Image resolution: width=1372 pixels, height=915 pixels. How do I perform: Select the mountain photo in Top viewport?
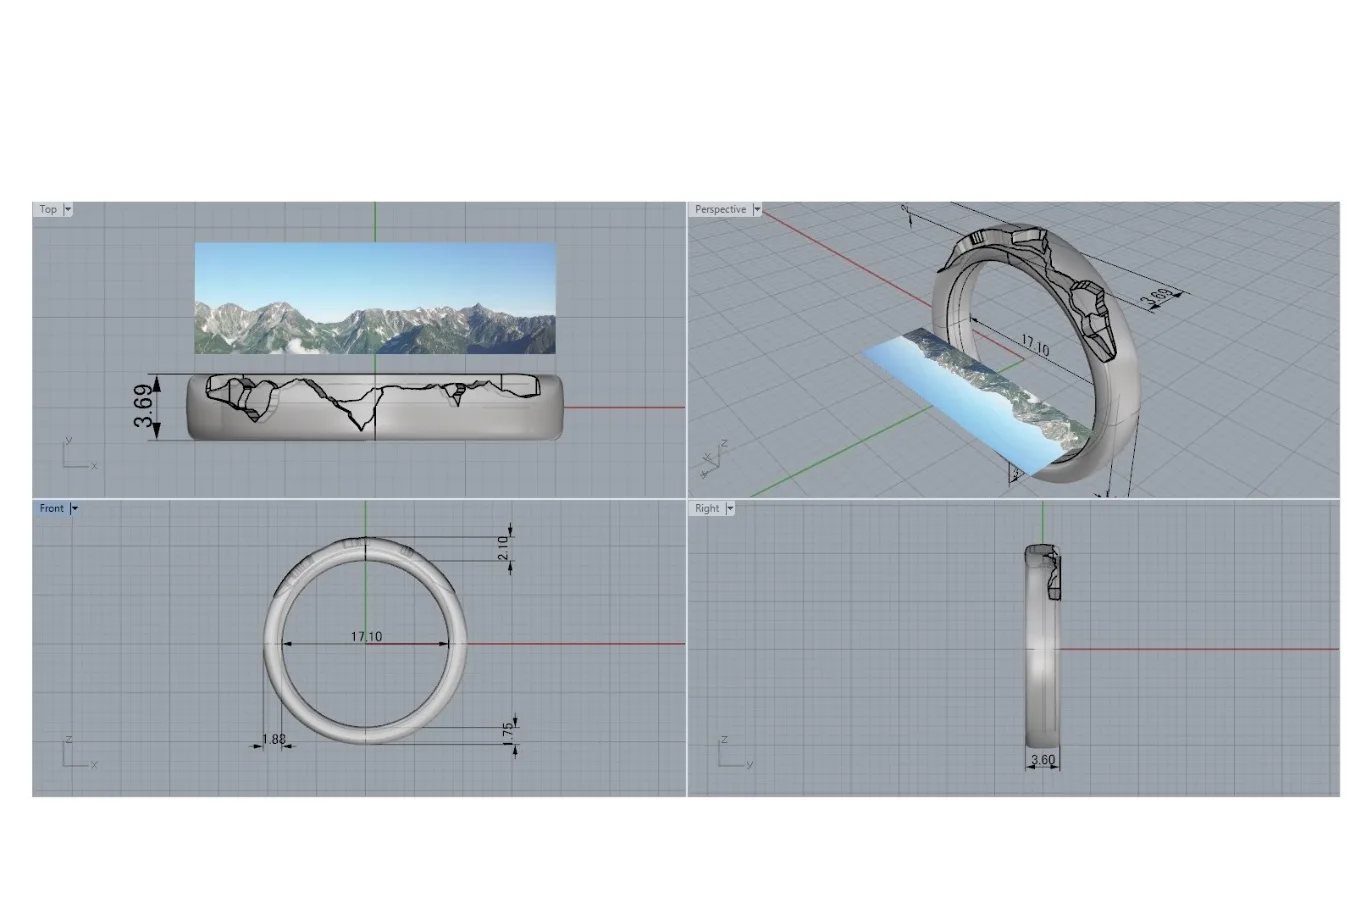(x=375, y=298)
